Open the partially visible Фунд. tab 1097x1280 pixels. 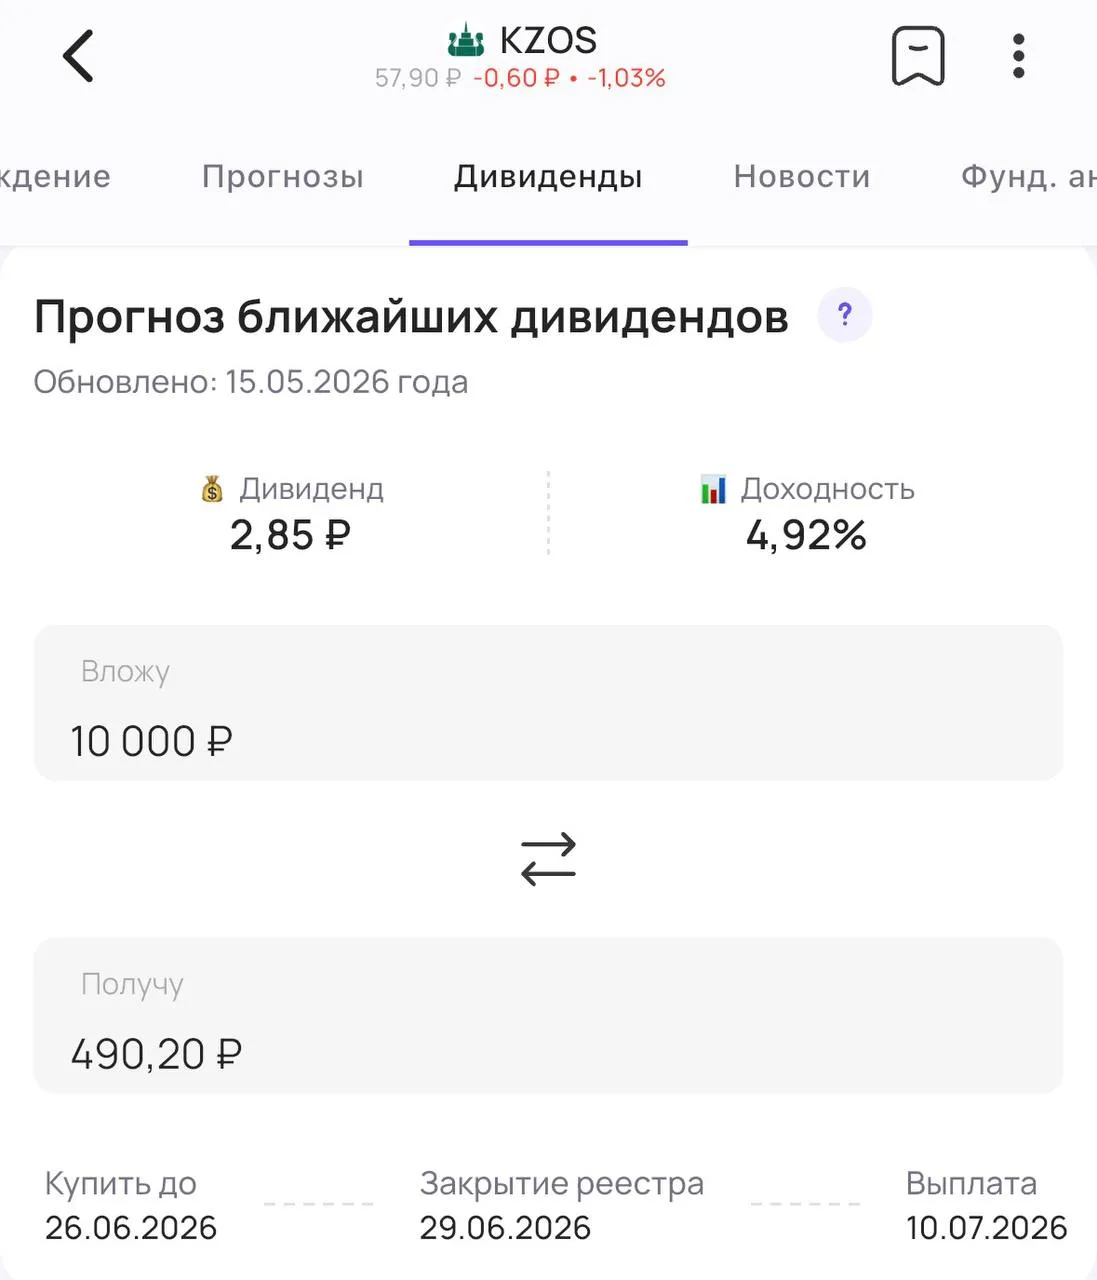pos(1028,177)
